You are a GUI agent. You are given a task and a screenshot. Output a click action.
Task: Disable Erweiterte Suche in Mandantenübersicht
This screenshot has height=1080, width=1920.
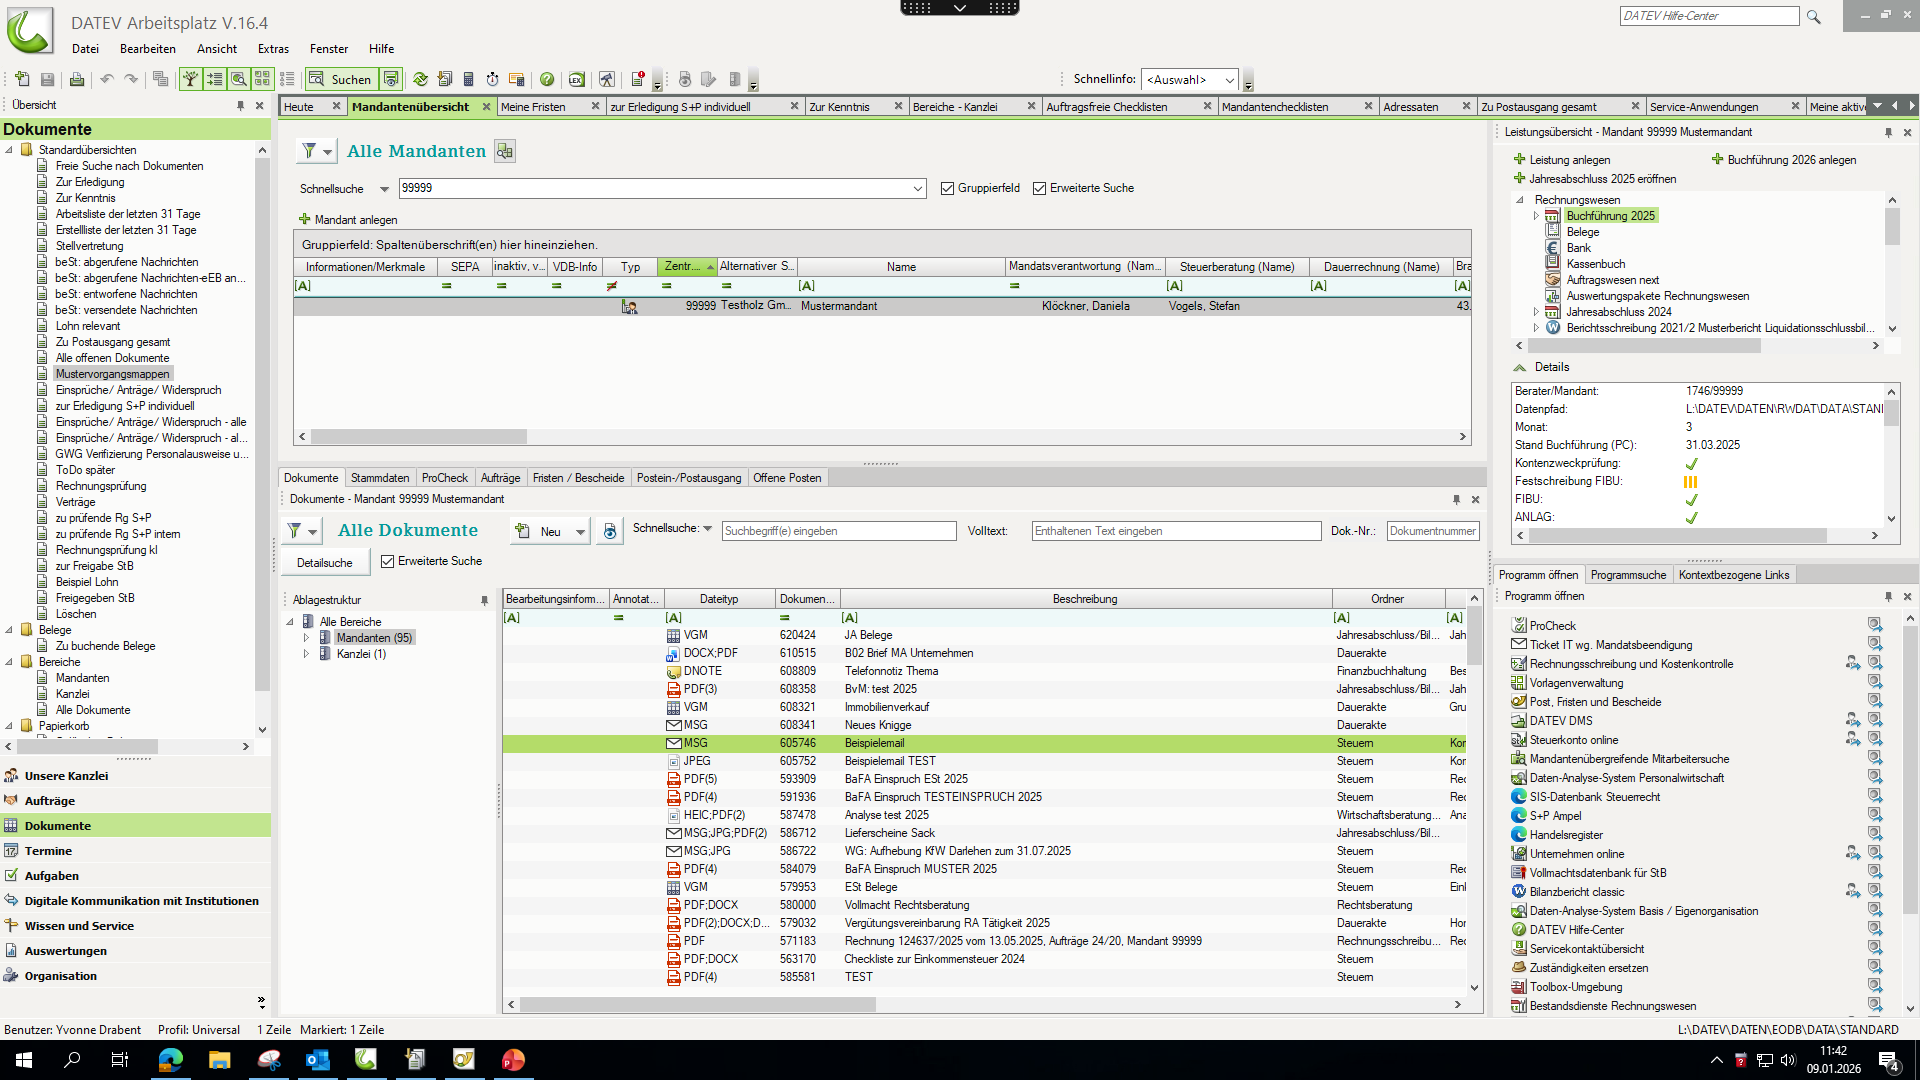pyautogui.click(x=1039, y=188)
